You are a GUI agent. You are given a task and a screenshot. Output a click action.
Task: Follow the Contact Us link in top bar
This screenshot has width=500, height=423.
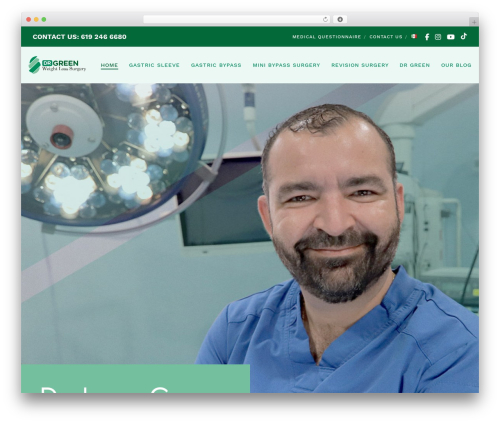386,37
